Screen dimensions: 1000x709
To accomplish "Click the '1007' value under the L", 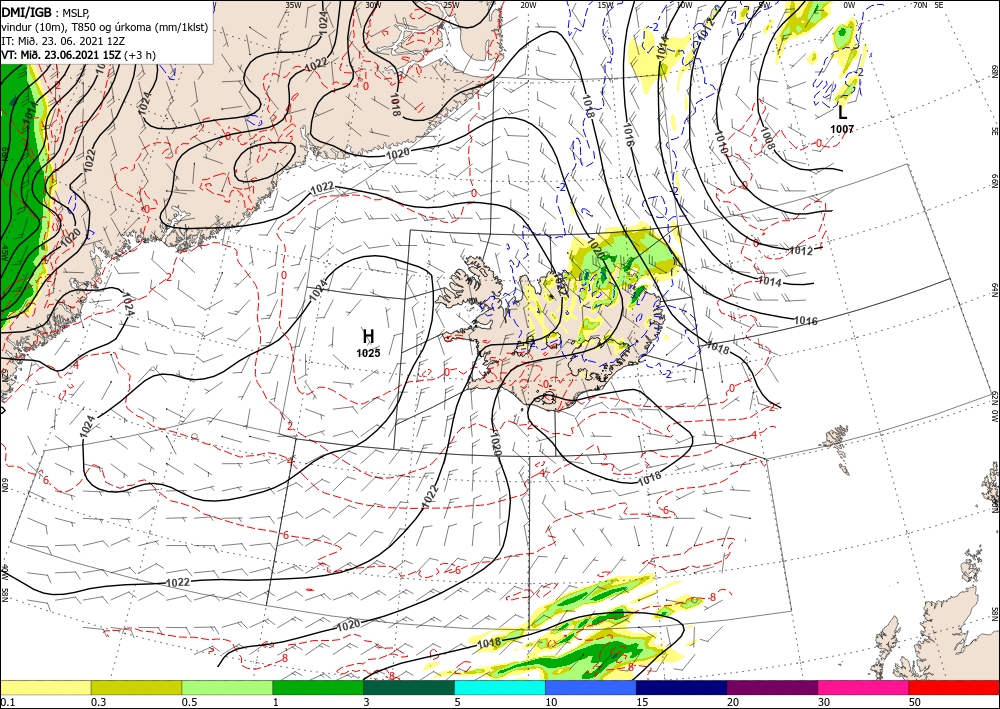I will point(842,129).
